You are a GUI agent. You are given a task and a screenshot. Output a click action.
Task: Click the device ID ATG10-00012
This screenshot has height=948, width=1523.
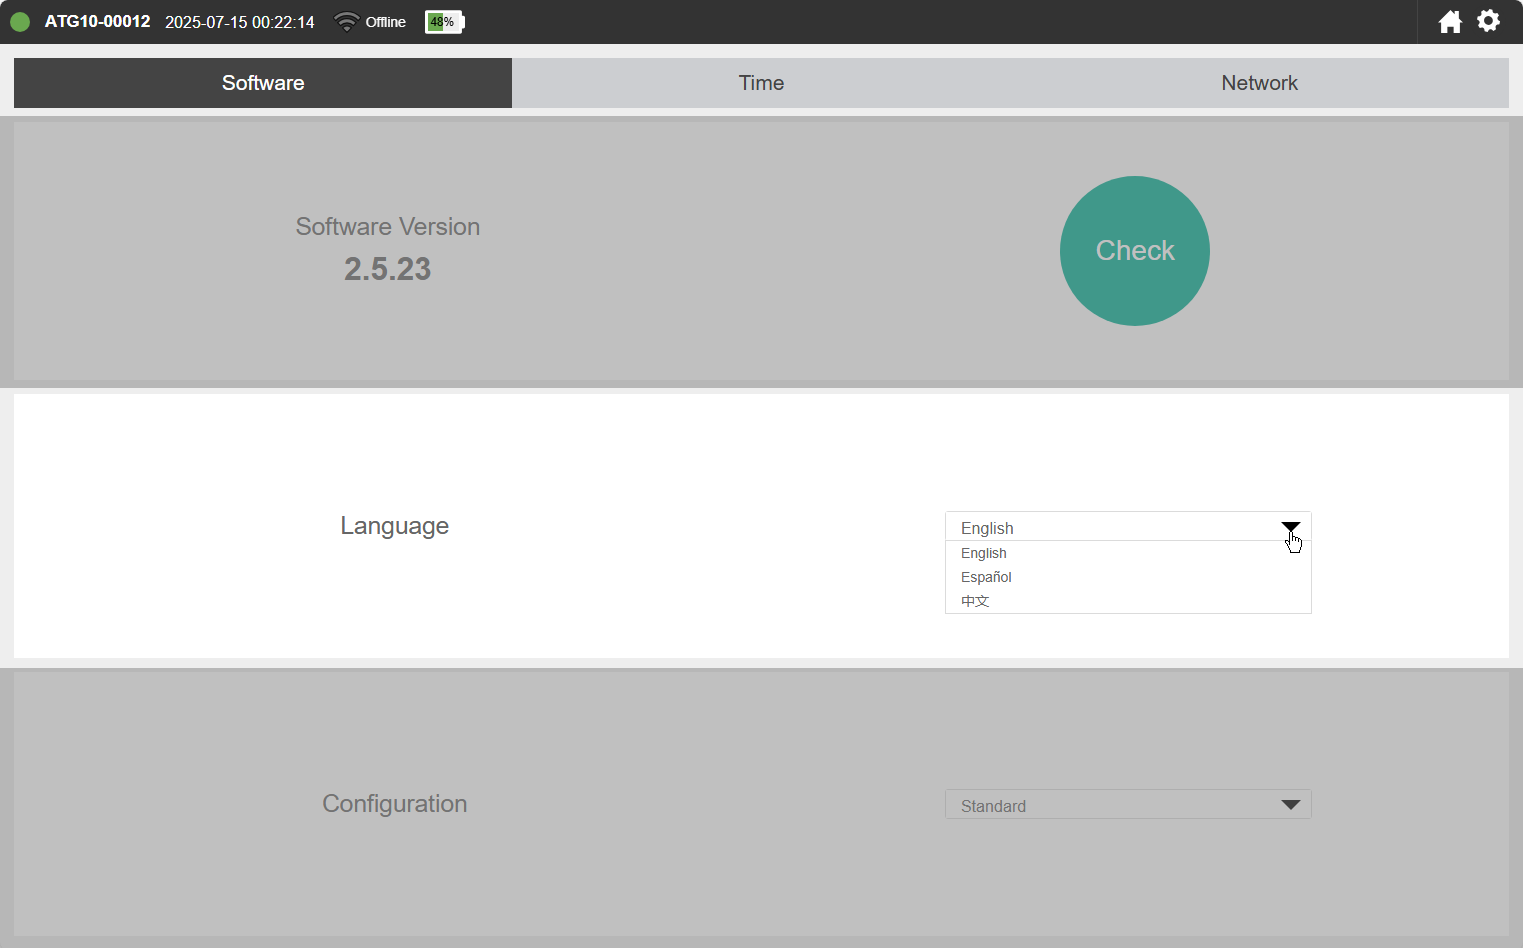(97, 22)
